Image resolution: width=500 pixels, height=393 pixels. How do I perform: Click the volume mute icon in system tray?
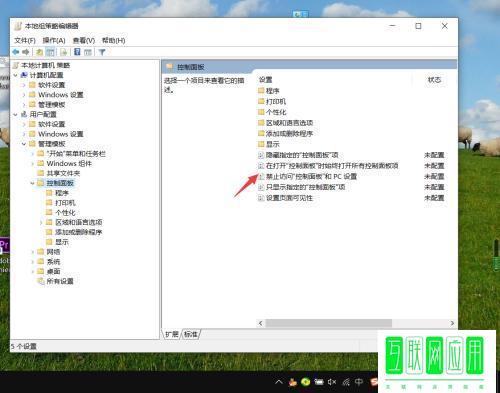coord(332,382)
